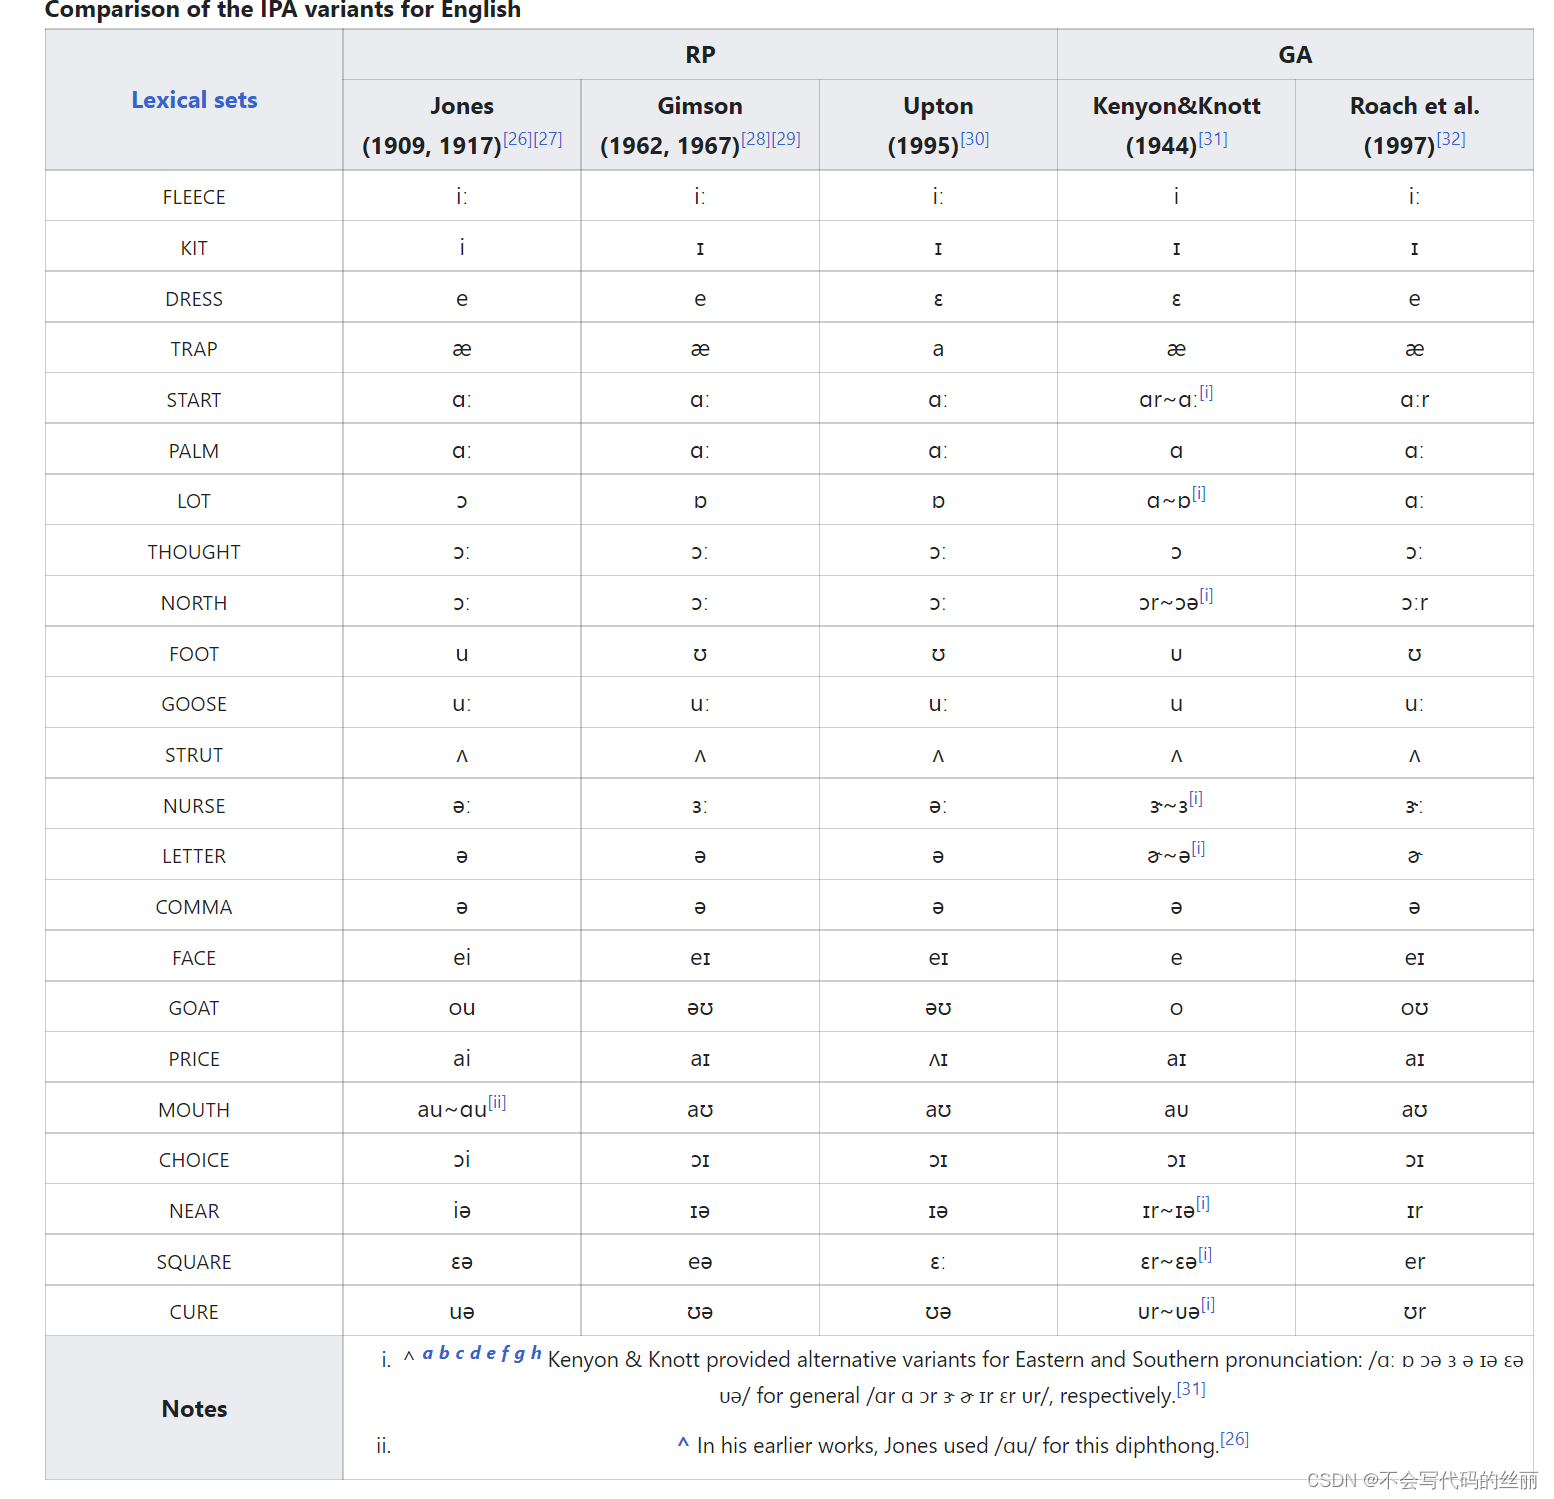
Task: Jump back via note ii caret backlink
Action: click(683, 1444)
